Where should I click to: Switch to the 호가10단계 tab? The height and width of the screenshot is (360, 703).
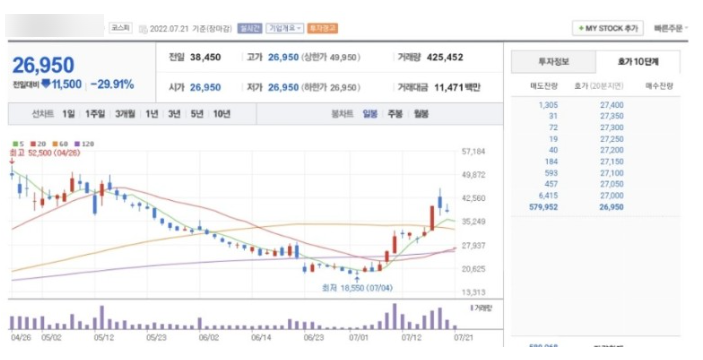[638, 62]
